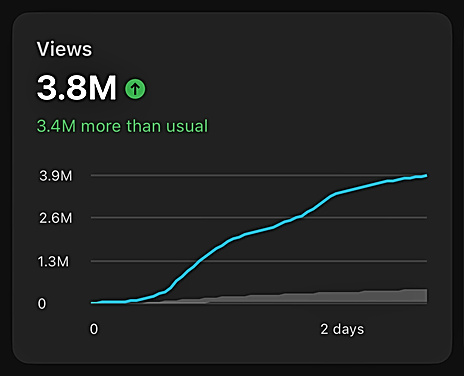Click the '2 days' x-axis label
Screen dimensions: 464x376
[342, 329]
